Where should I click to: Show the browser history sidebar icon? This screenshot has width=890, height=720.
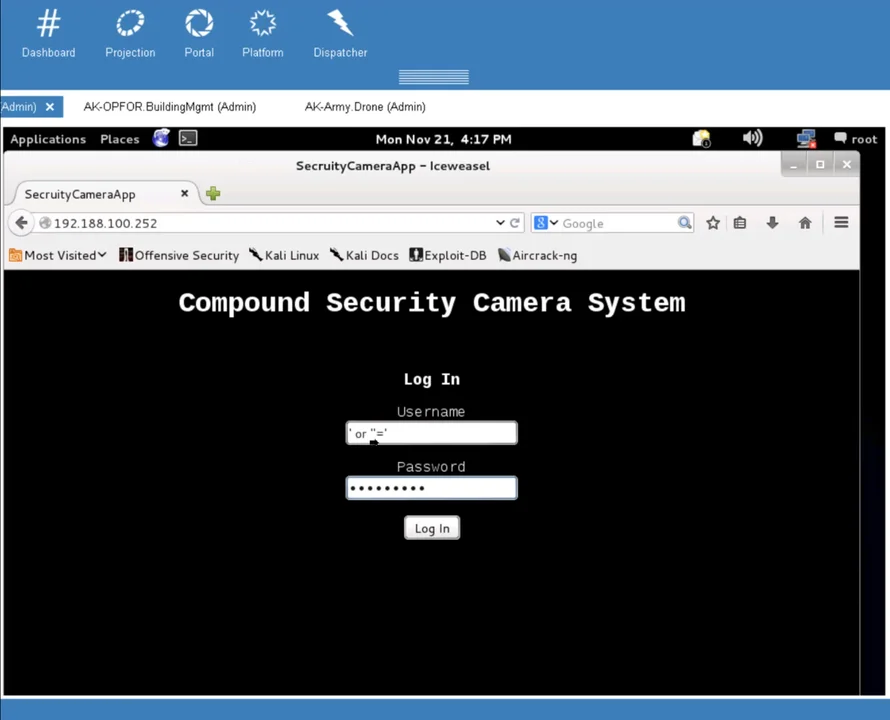point(740,223)
